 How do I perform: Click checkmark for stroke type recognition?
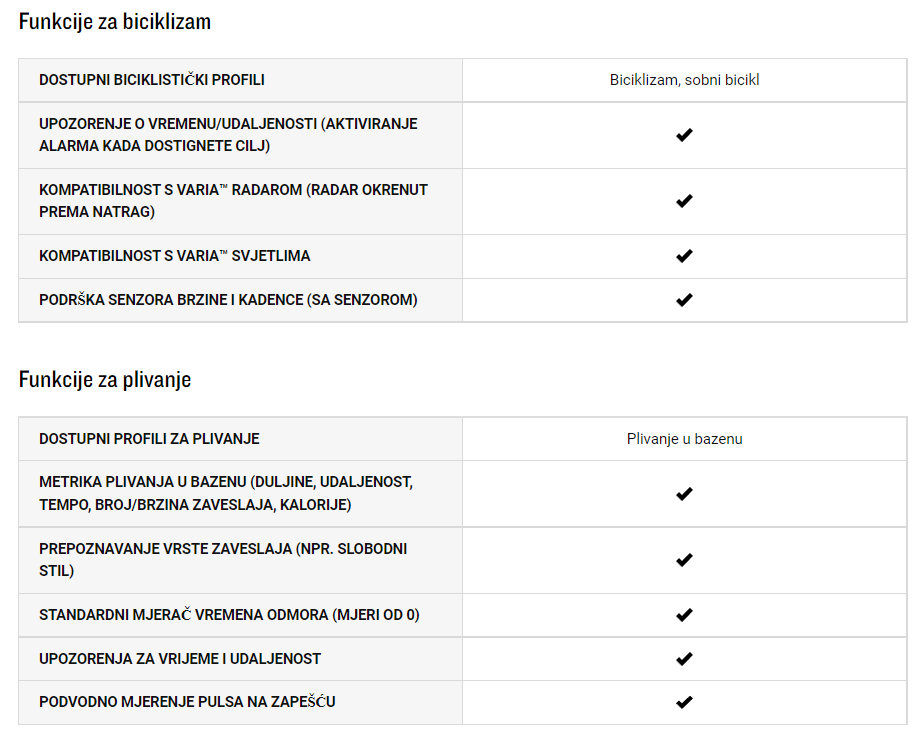pos(684,560)
